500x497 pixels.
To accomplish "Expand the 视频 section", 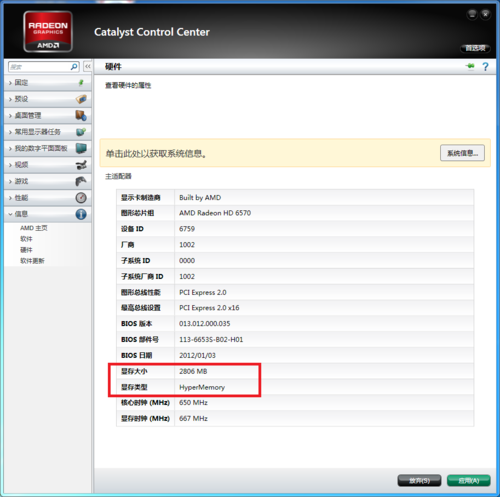I will 48,165.
